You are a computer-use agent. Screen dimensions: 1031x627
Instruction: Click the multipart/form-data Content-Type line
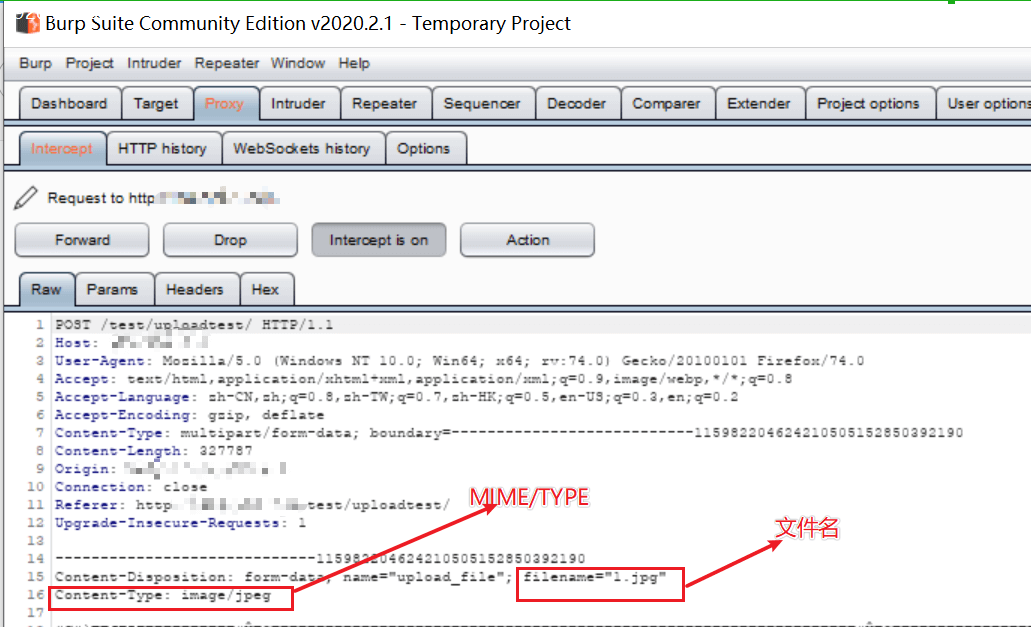(508, 433)
